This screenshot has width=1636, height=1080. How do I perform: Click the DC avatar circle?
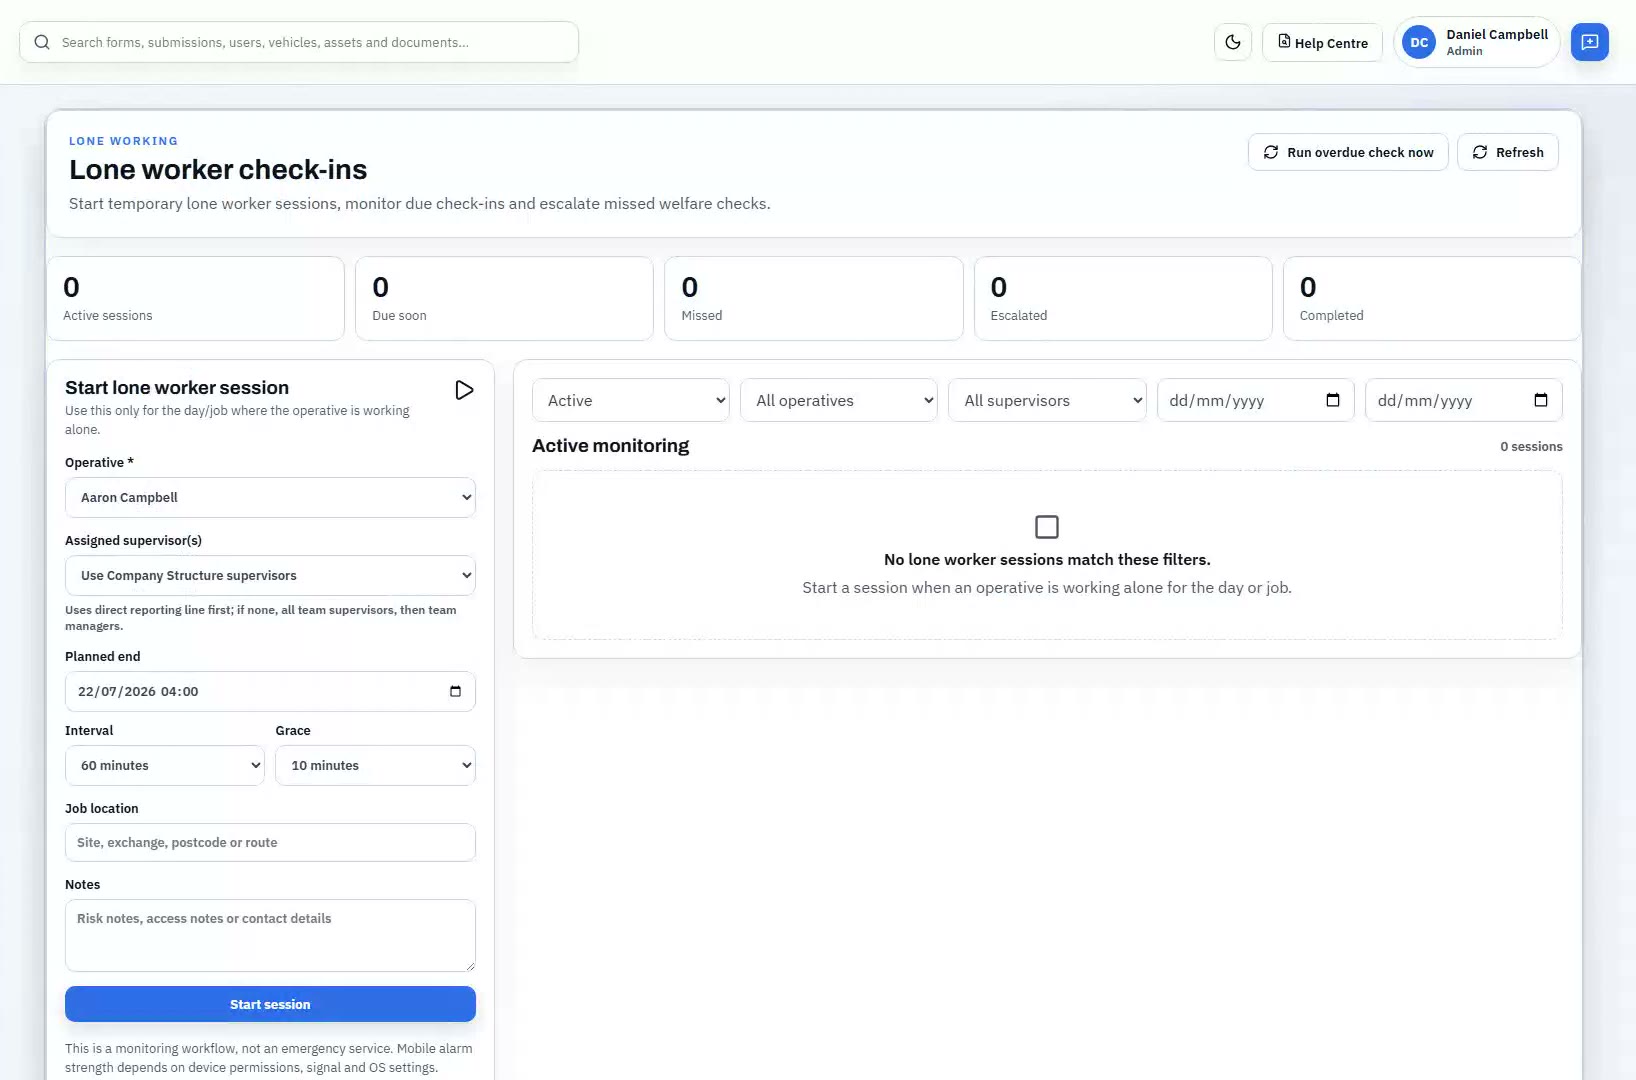(1419, 42)
